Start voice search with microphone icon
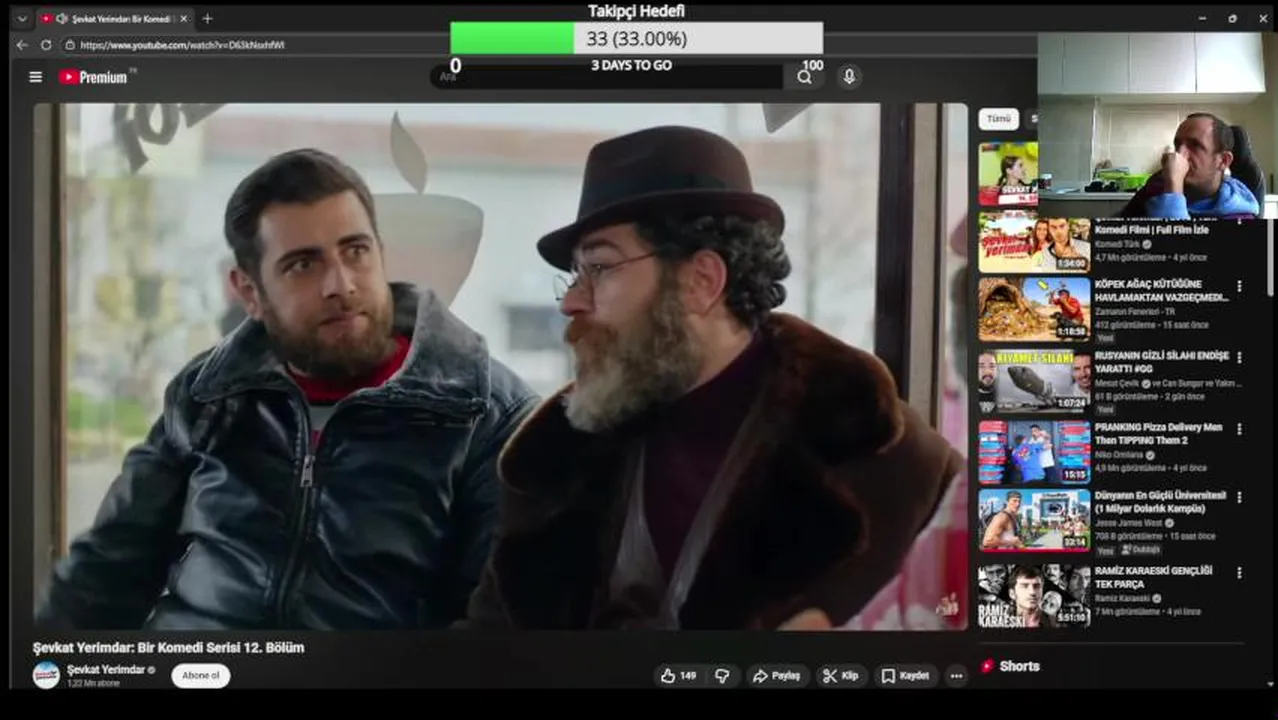This screenshot has width=1278, height=720. [x=849, y=77]
